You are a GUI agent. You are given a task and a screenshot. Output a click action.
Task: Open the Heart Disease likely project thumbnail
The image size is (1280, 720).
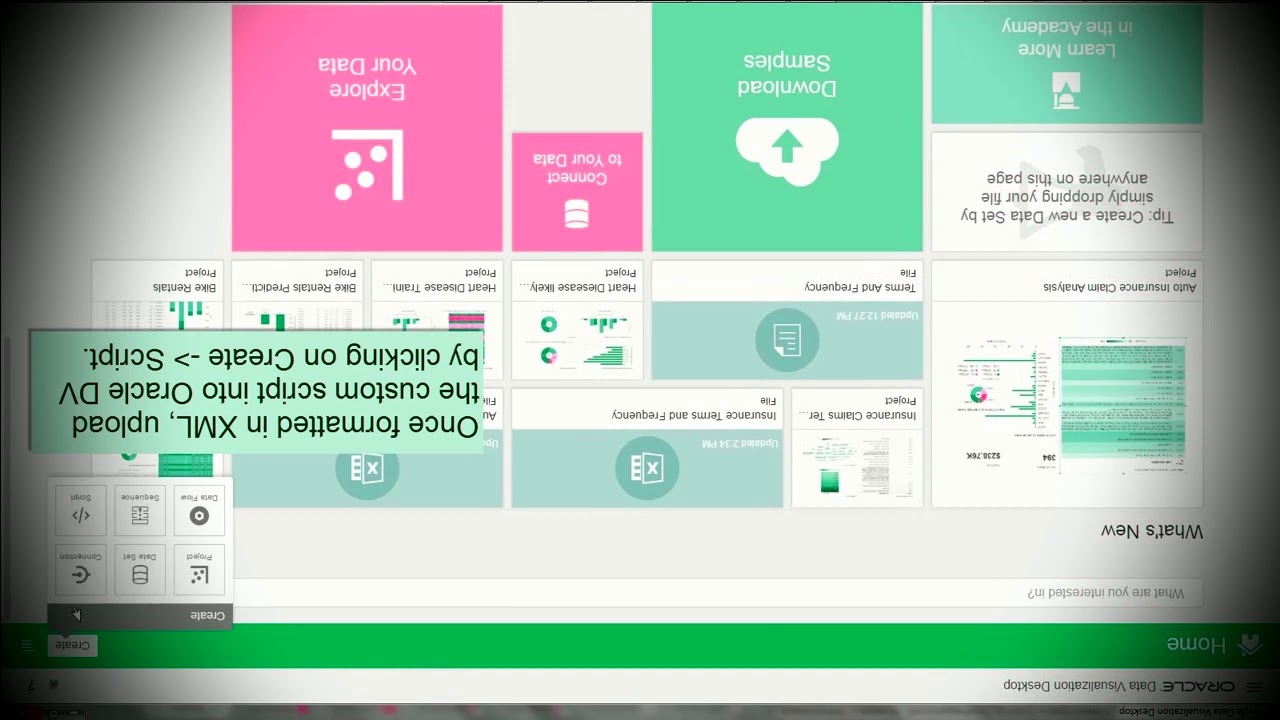577,320
